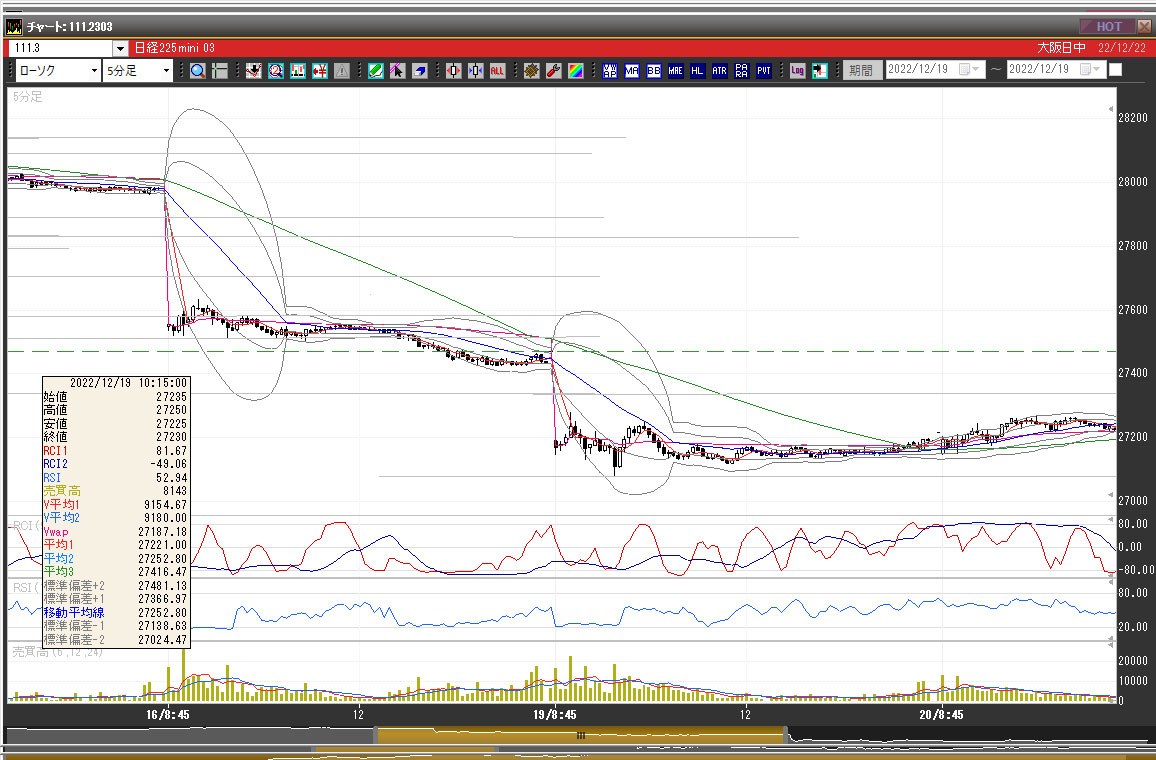Click the HOT button in title bar
1156x760 pixels.
click(x=1108, y=27)
